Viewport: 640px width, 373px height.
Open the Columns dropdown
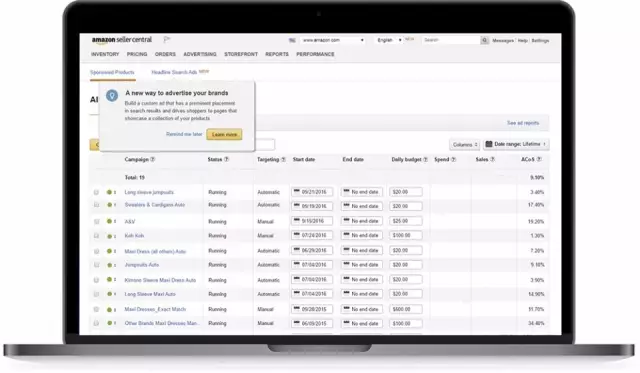coord(464,144)
